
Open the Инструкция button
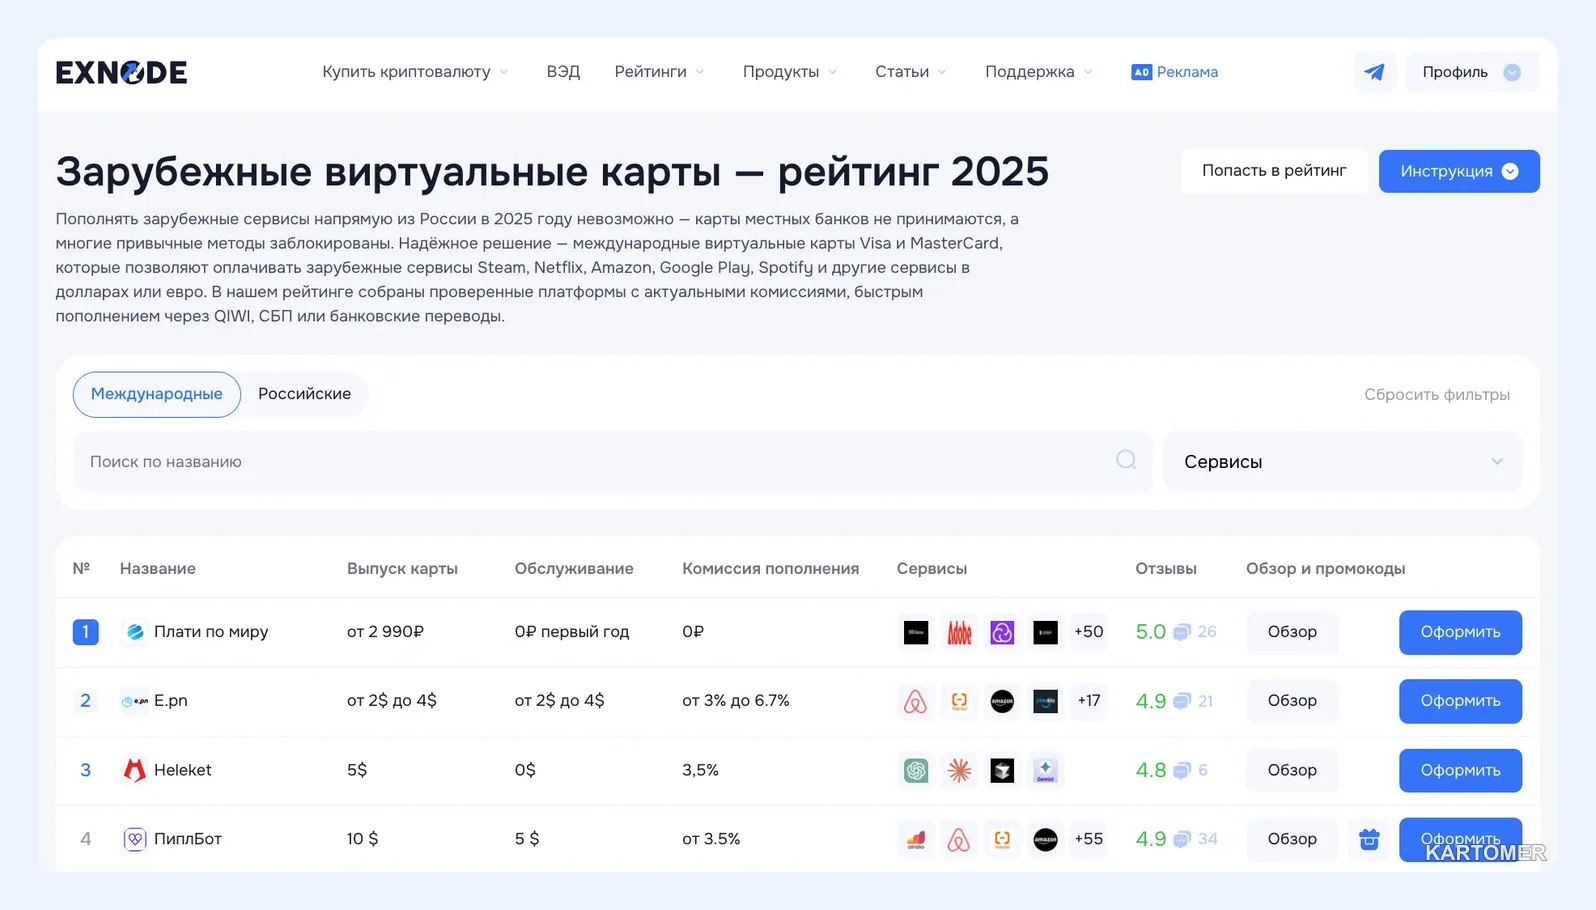[1459, 171]
